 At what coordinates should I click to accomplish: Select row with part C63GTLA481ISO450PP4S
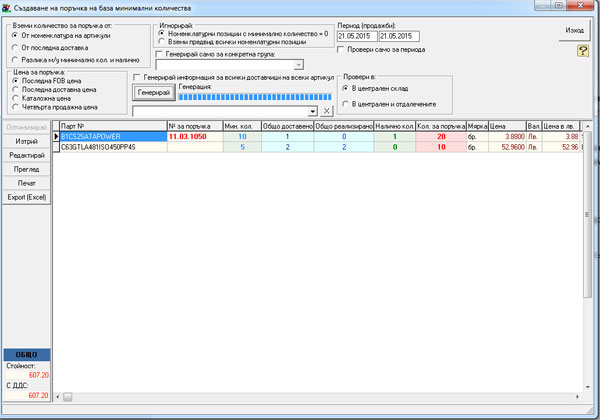[x=110, y=146]
